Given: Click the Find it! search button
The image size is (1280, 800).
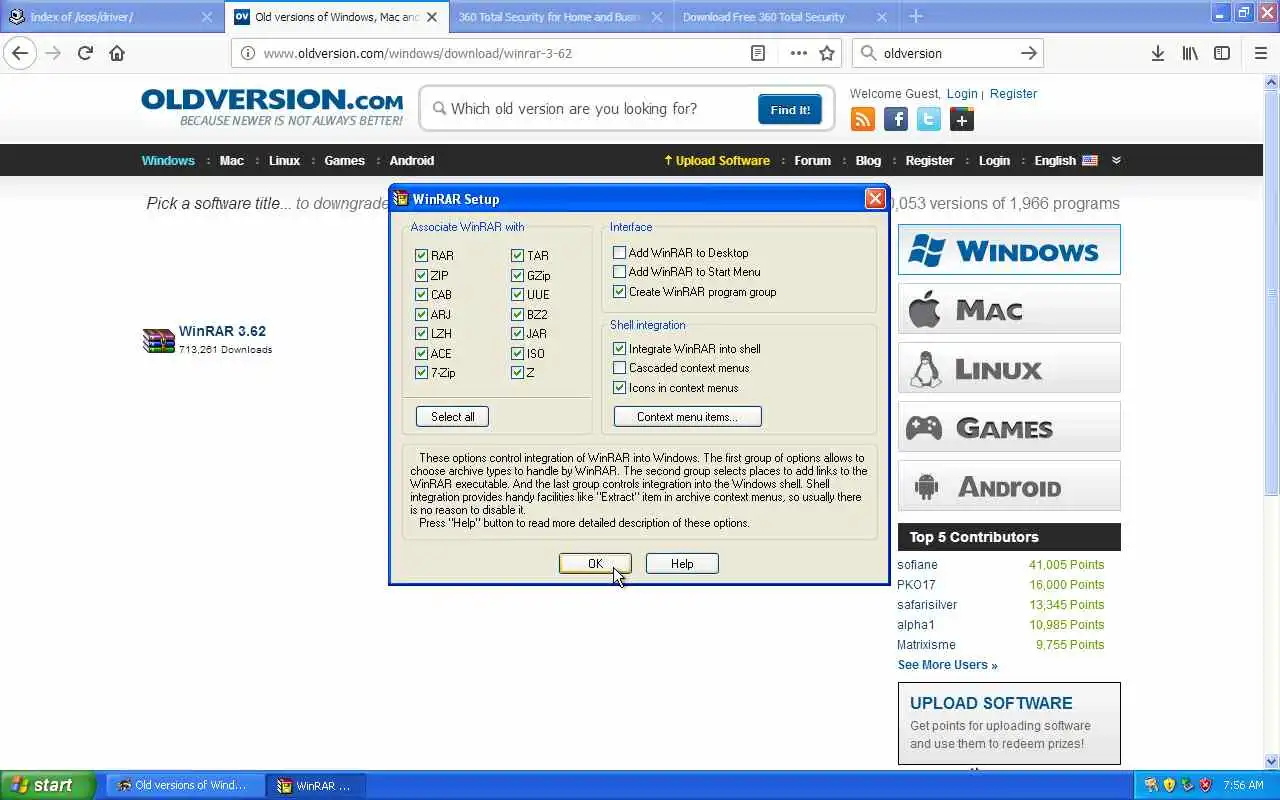Looking at the screenshot, I should (x=790, y=110).
